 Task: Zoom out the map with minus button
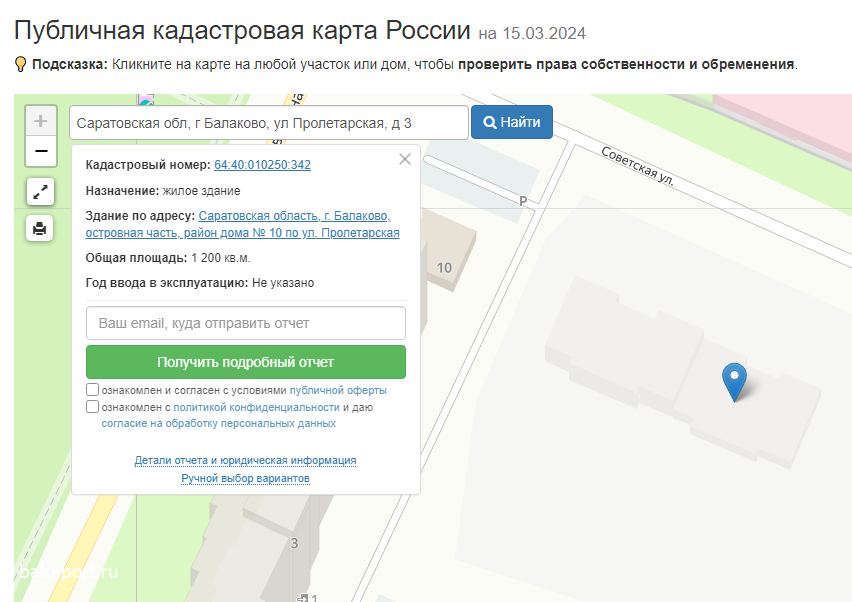coord(41,151)
